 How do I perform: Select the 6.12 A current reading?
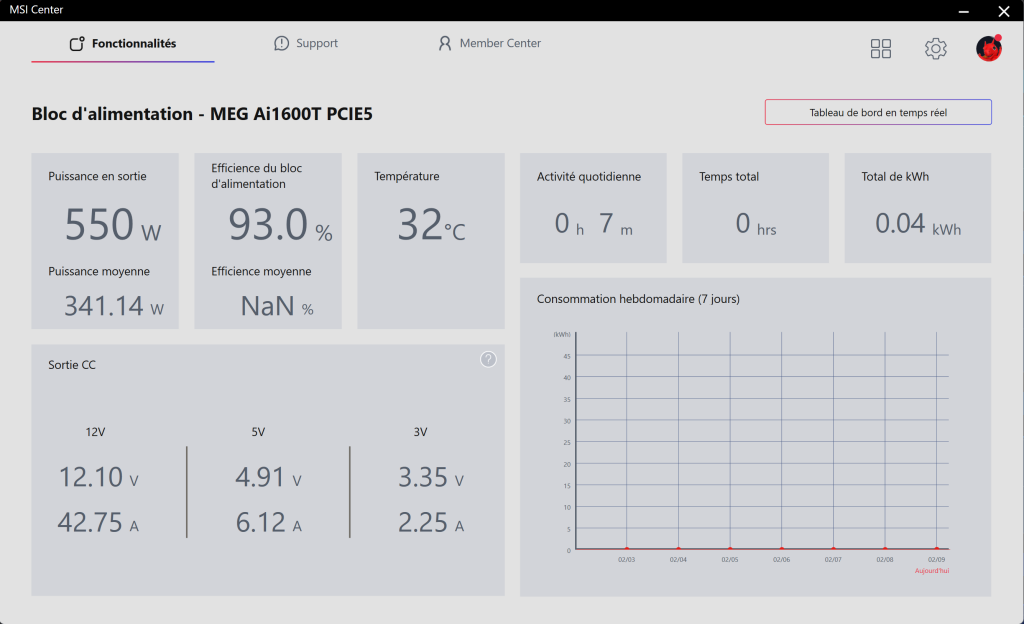tap(268, 522)
